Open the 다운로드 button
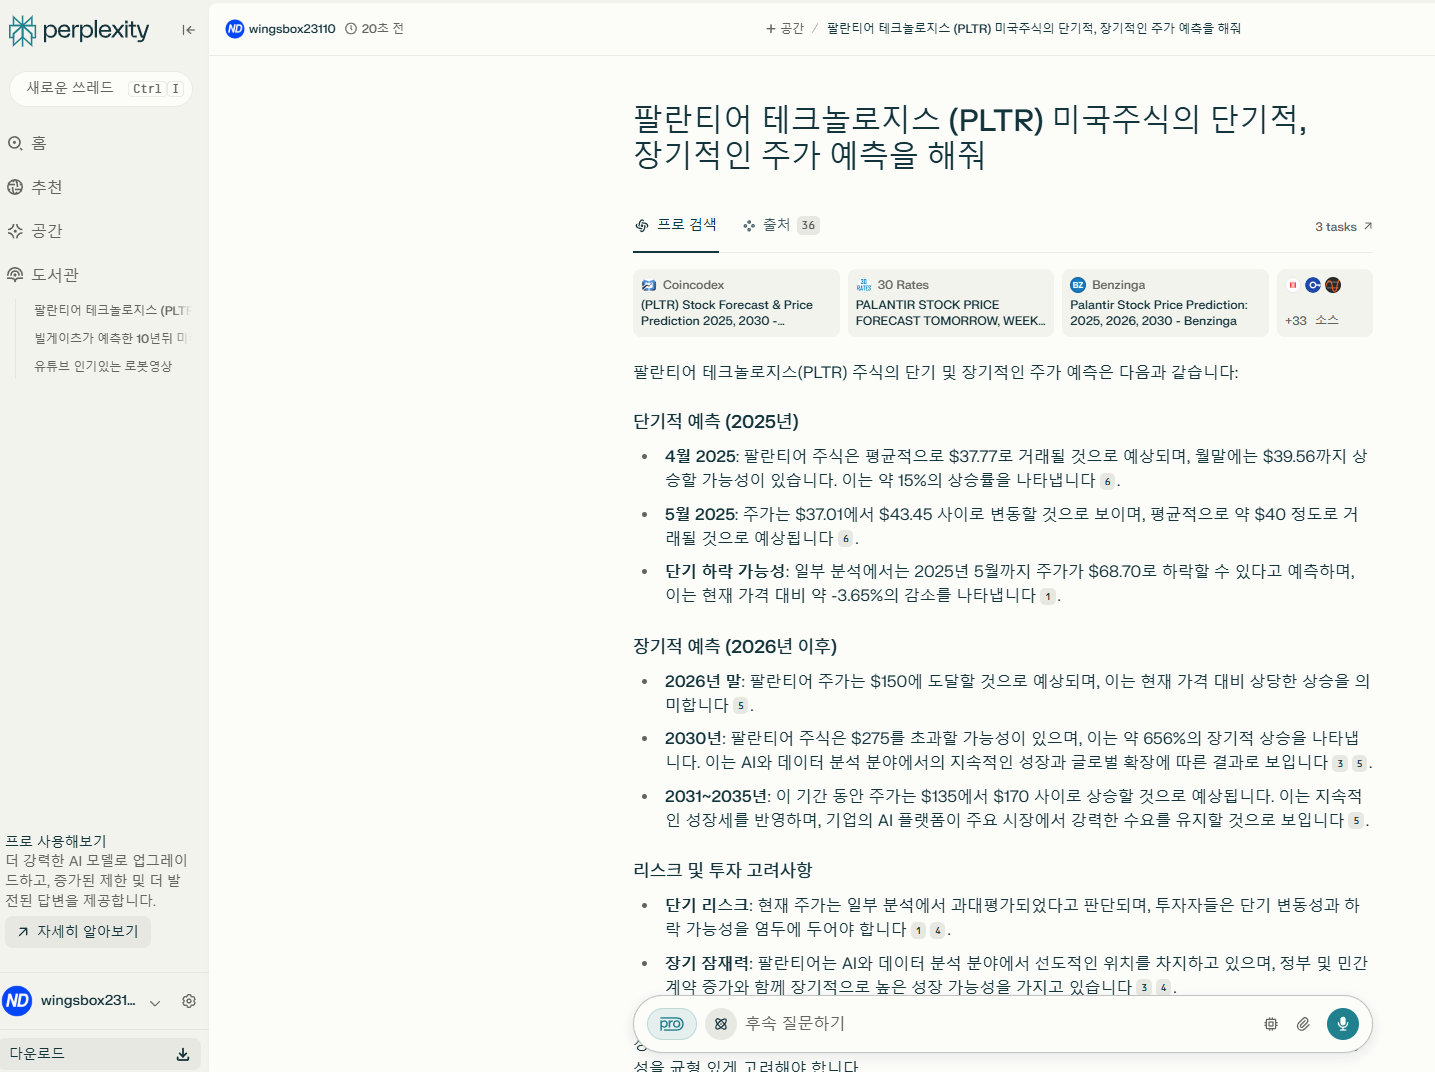The width and height of the screenshot is (1435, 1072). 100,1054
